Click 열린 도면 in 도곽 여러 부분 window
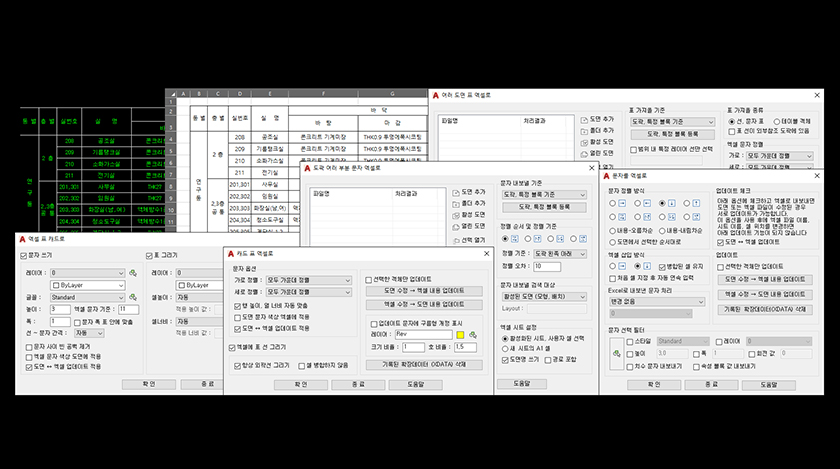The image size is (840, 469). (469, 226)
